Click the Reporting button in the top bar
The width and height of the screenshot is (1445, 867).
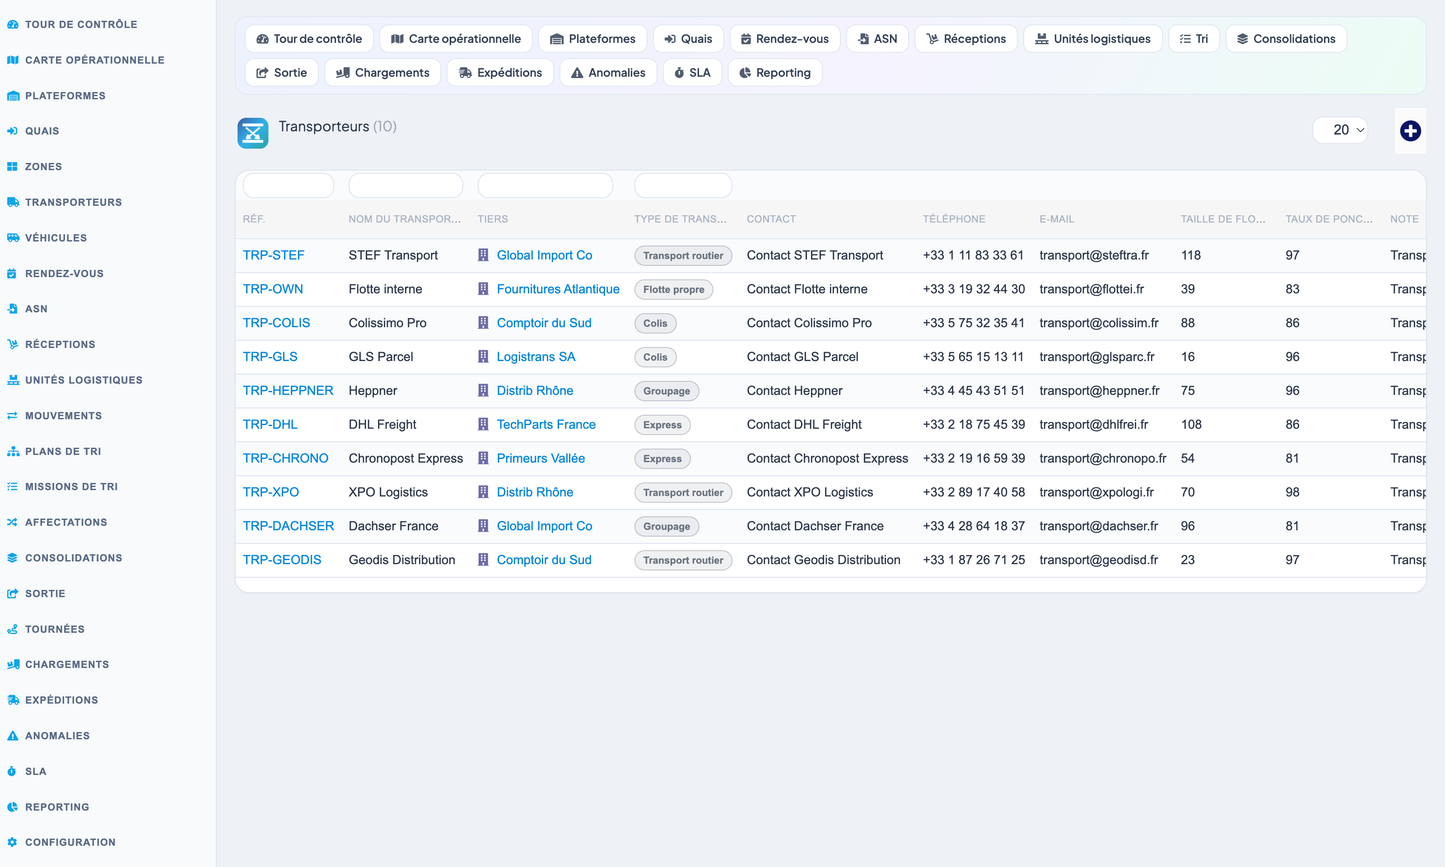click(x=775, y=73)
